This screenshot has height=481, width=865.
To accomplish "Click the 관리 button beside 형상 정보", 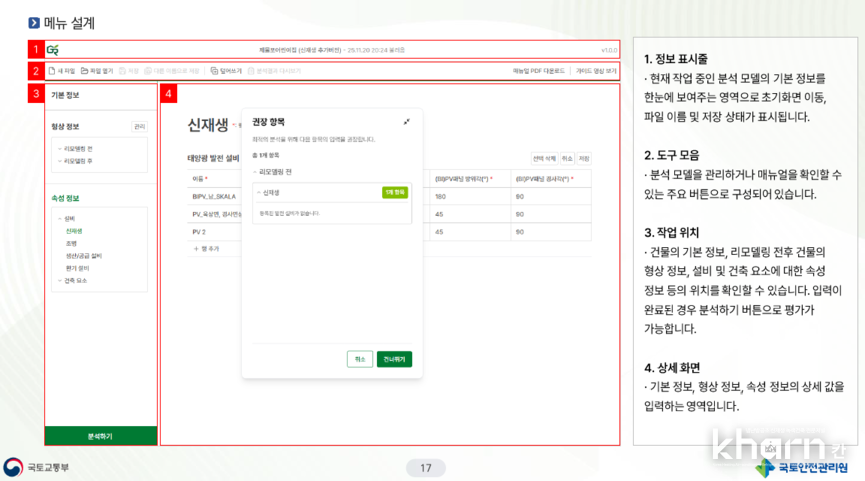I will pyautogui.click(x=139, y=127).
